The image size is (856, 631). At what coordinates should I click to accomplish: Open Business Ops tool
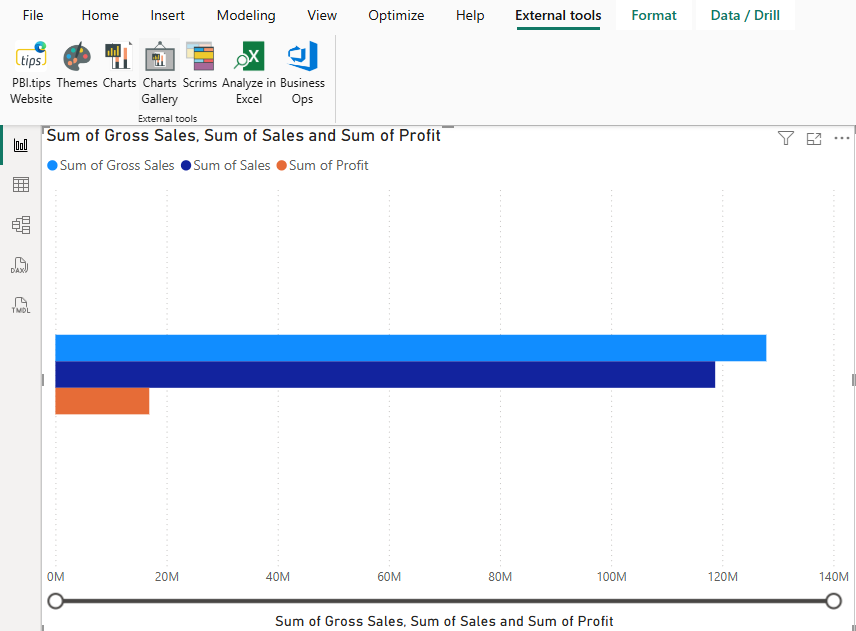pyautogui.click(x=302, y=73)
